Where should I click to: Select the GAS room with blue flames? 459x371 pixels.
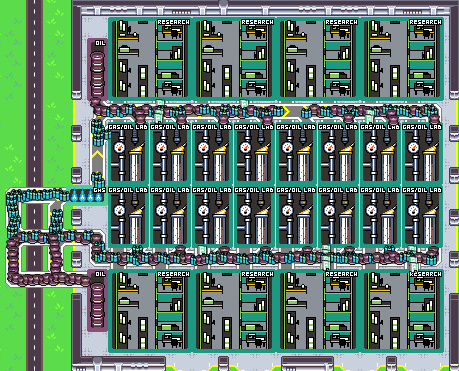point(87,195)
